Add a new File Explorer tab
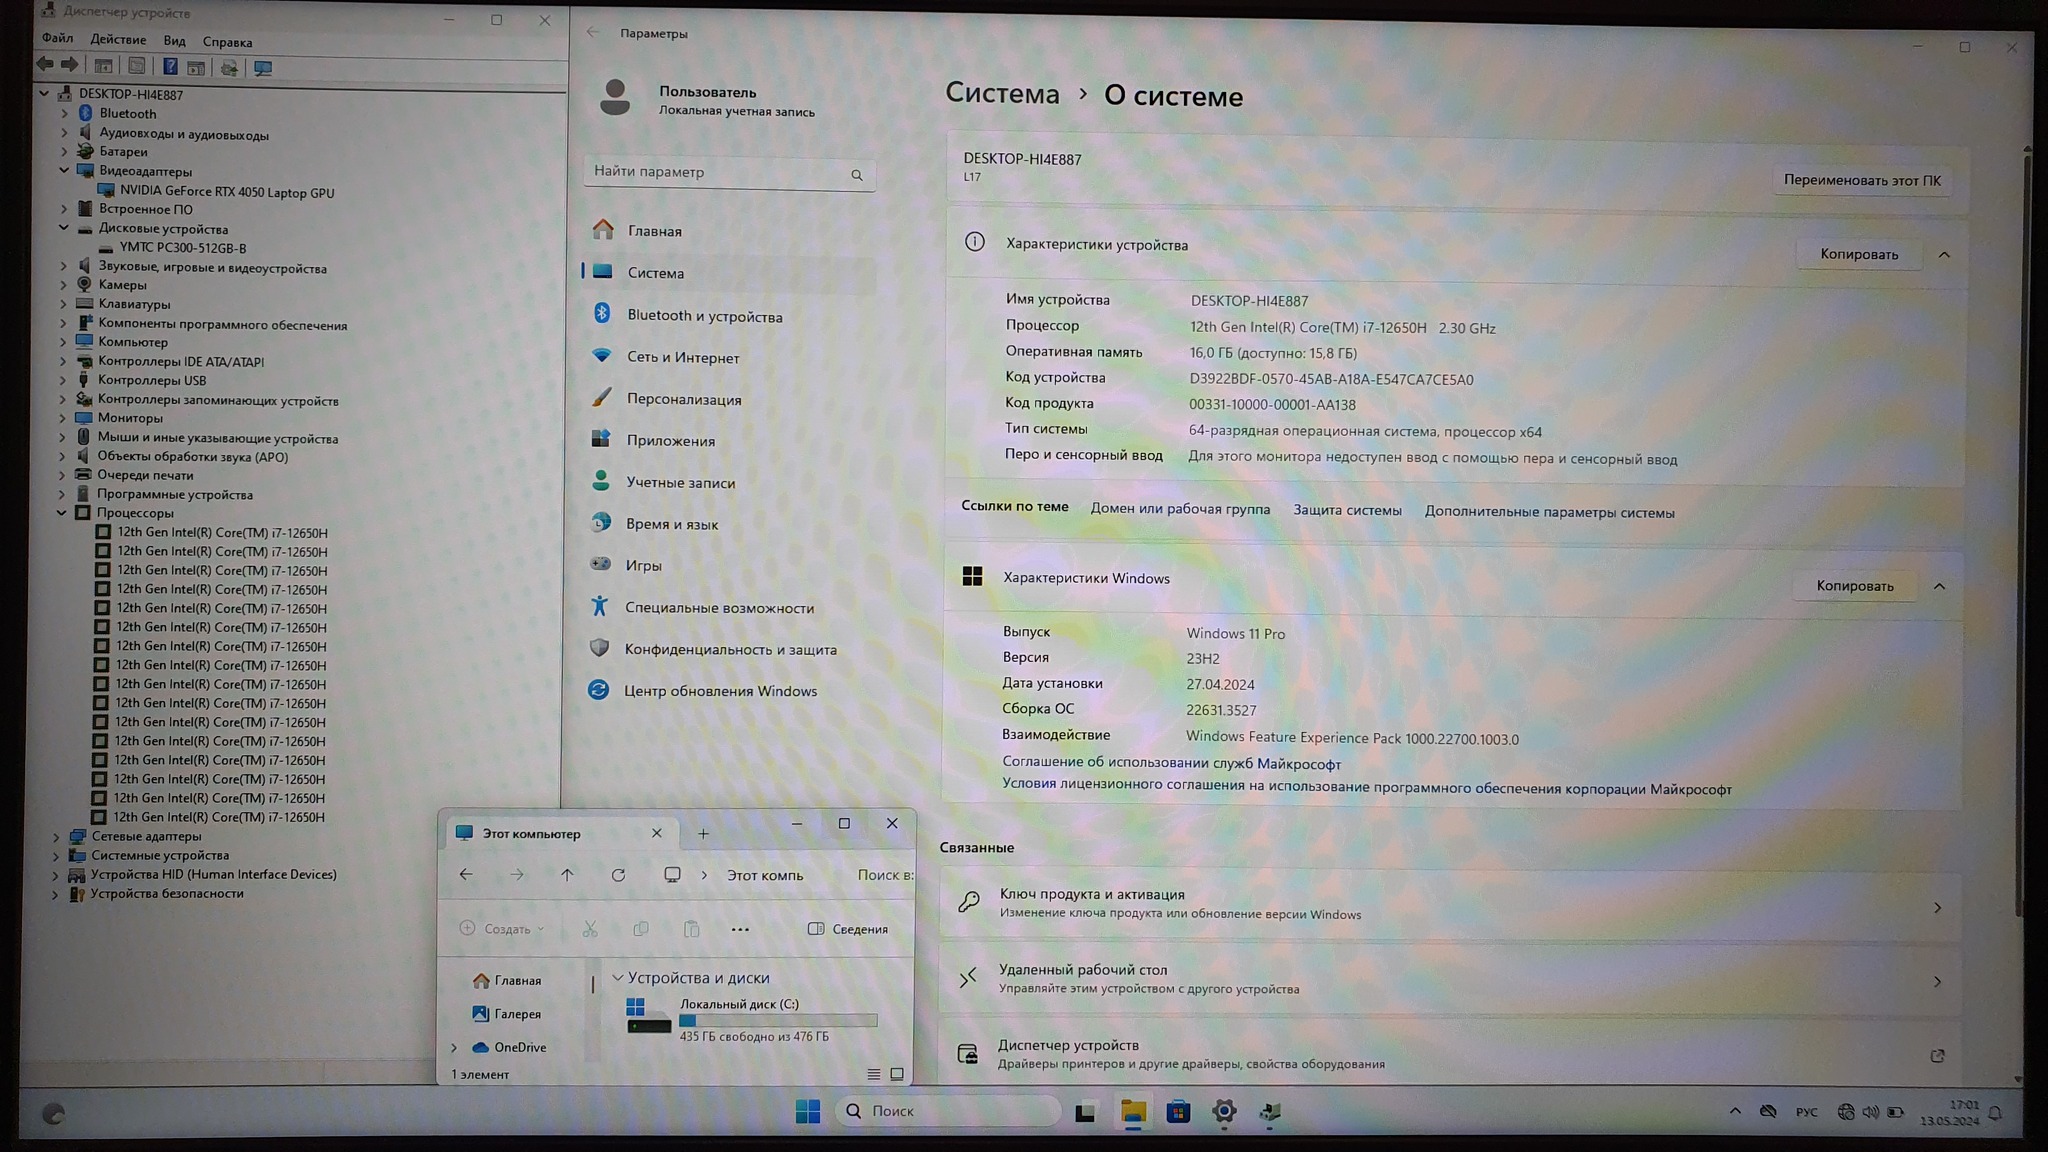Viewport: 2048px width, 1152px height. 703,833
